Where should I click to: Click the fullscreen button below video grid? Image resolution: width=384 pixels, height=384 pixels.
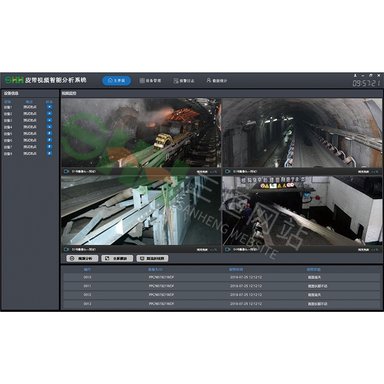coord(117,258)
